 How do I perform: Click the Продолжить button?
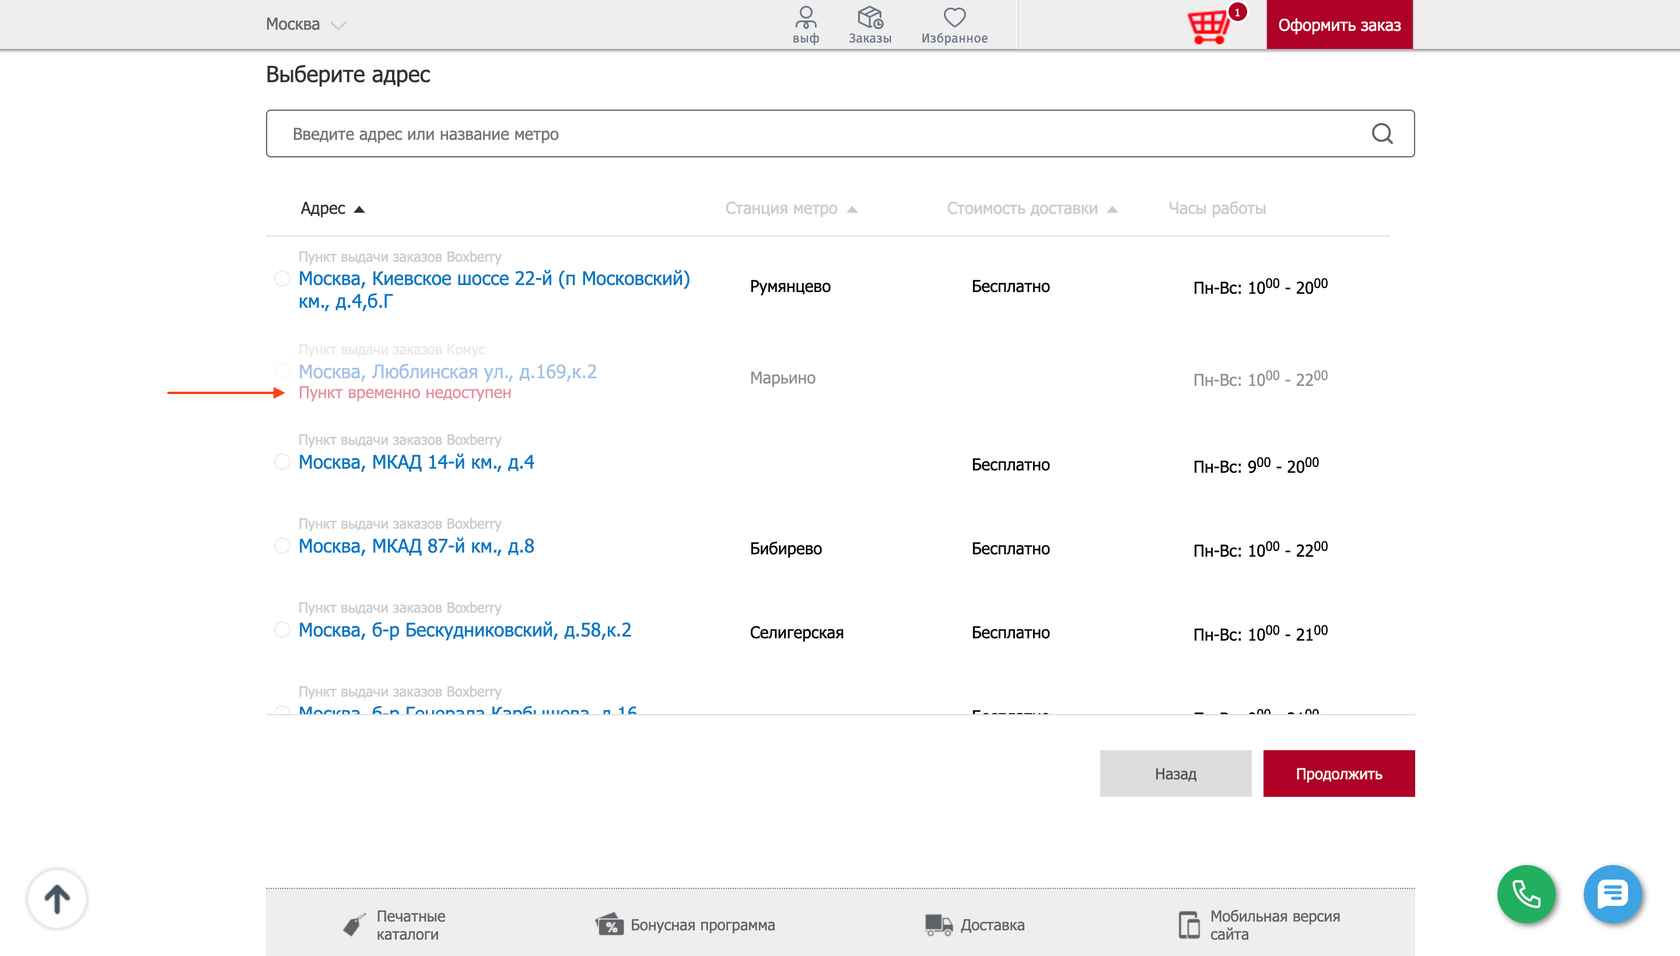coord(1339,774)
